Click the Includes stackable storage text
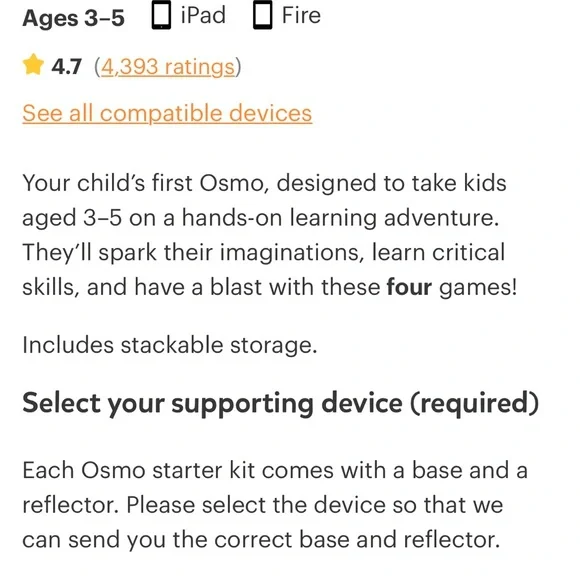This screenshot has height=580, width=580. click(x=170, y=345)
